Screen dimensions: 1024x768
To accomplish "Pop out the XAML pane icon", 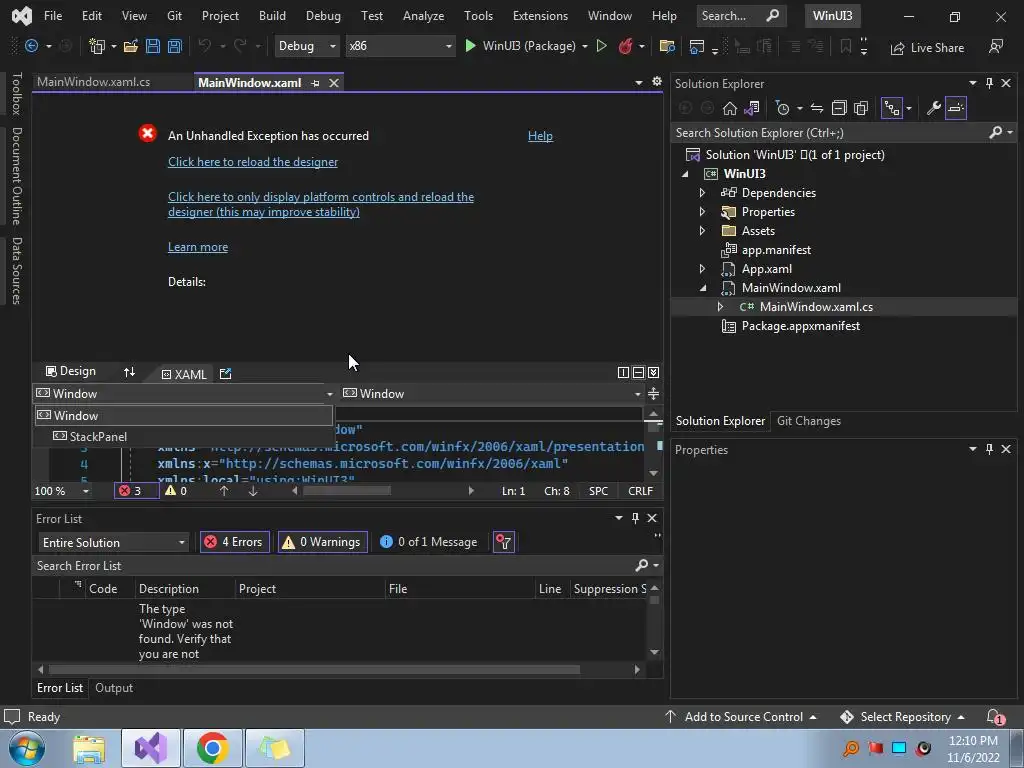I will point(225,374).
